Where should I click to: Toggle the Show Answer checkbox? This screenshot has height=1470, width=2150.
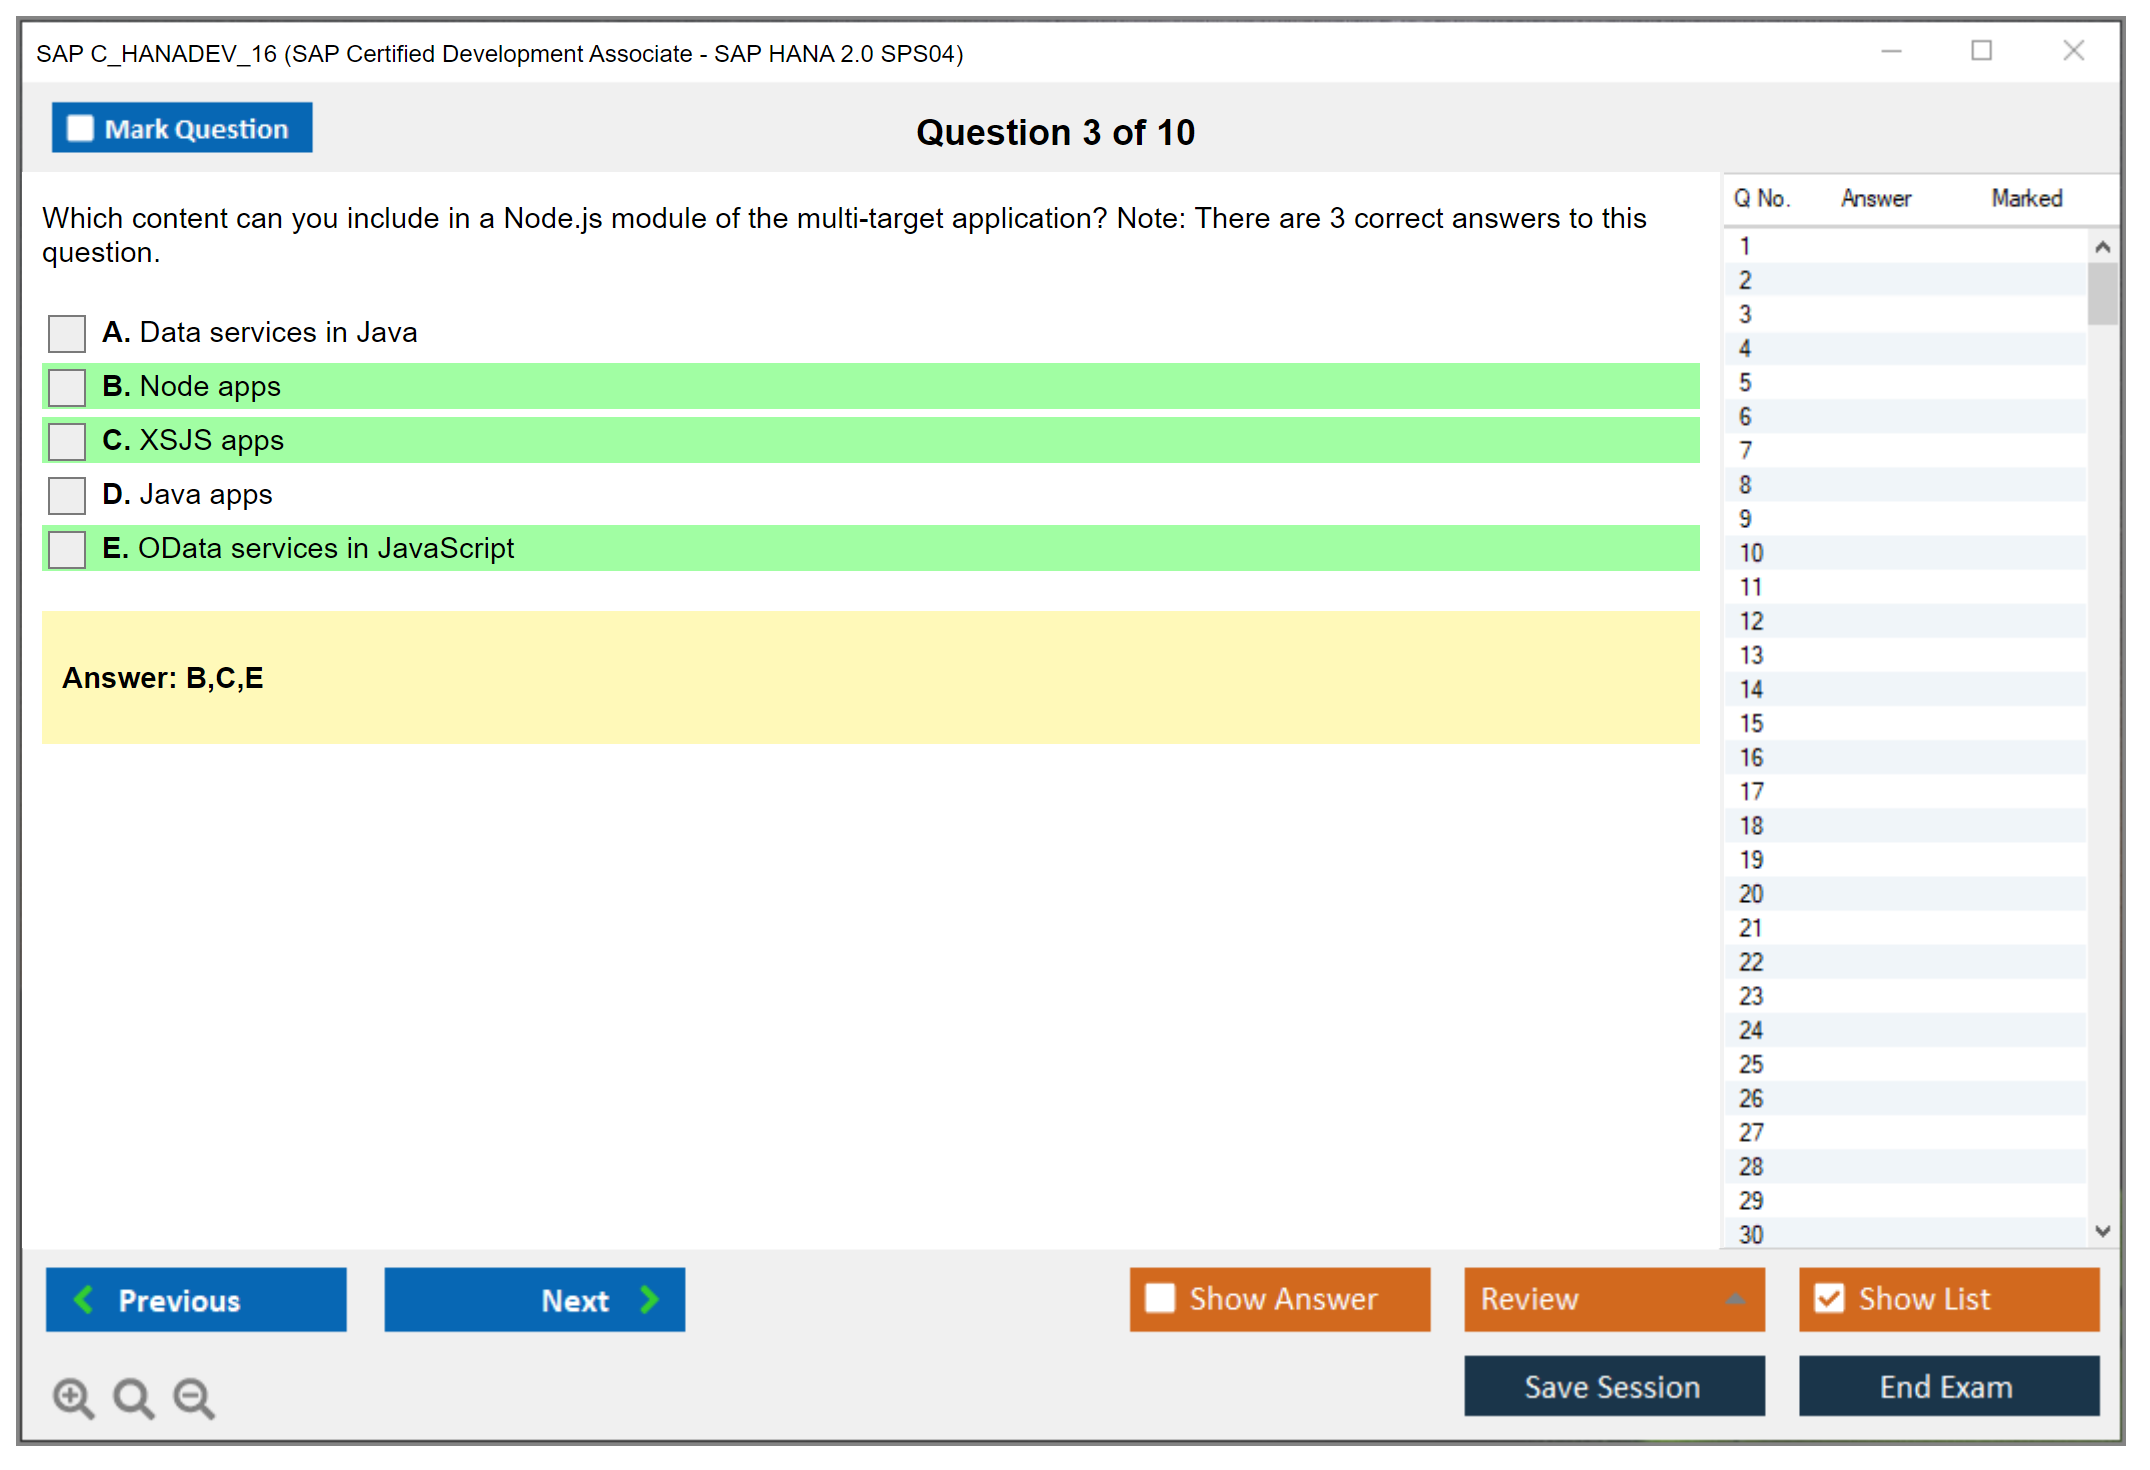point(1160,1298)
